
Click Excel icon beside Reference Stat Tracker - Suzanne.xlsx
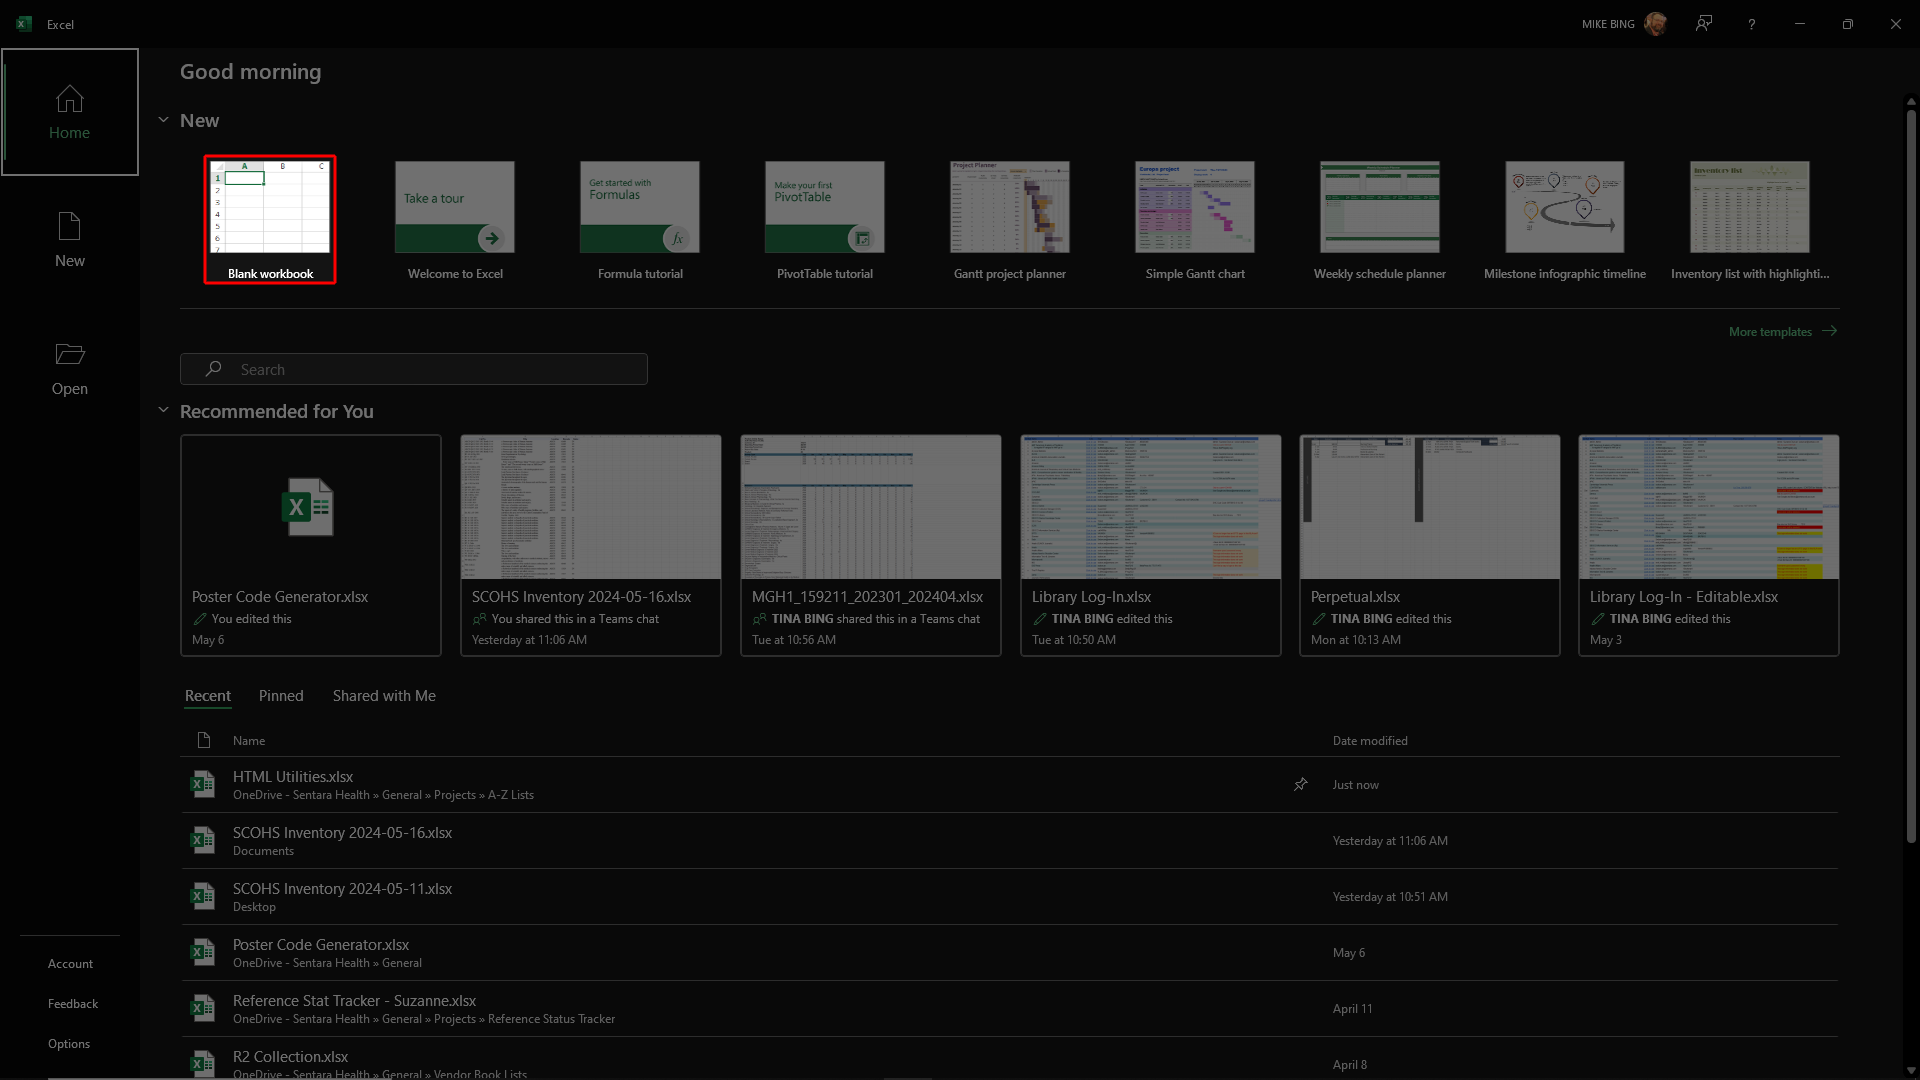[x=203, y=1008]
